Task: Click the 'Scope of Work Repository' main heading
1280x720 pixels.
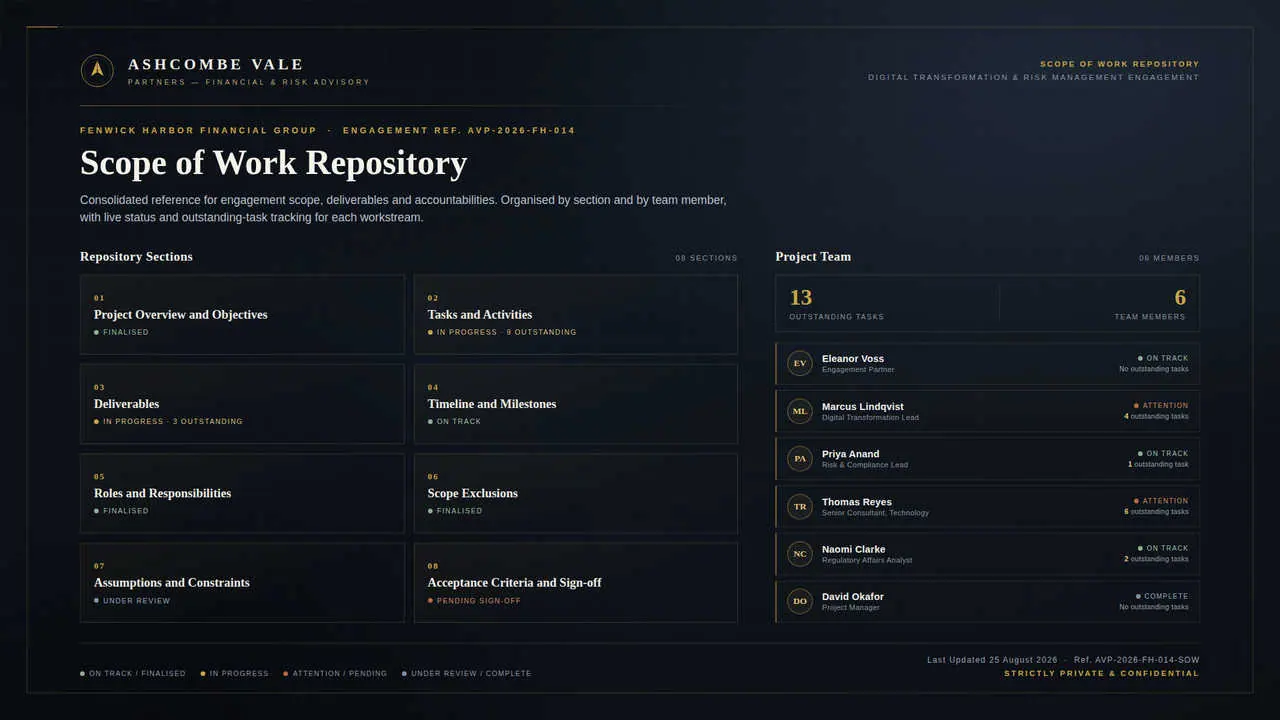Action: click(x=273, y=163)
